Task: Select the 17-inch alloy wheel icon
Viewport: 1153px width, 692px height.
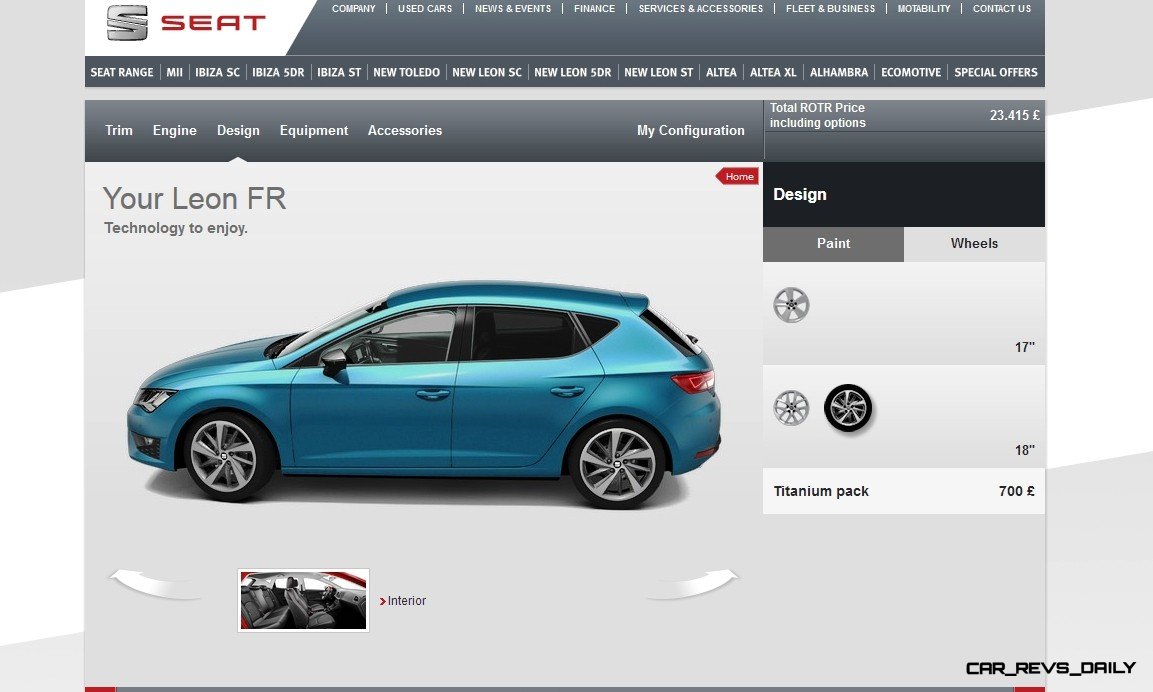Action: tap(791, 305)
